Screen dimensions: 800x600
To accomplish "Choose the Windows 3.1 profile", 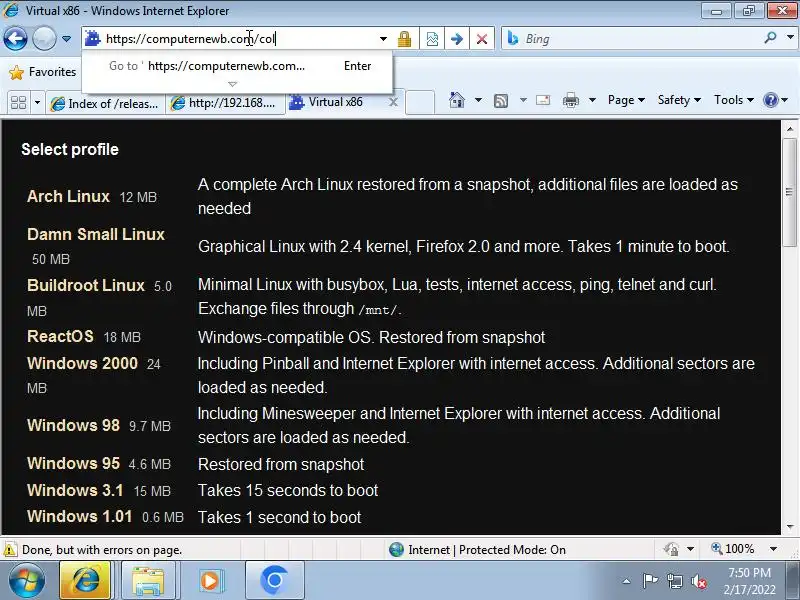I will 75,490.
